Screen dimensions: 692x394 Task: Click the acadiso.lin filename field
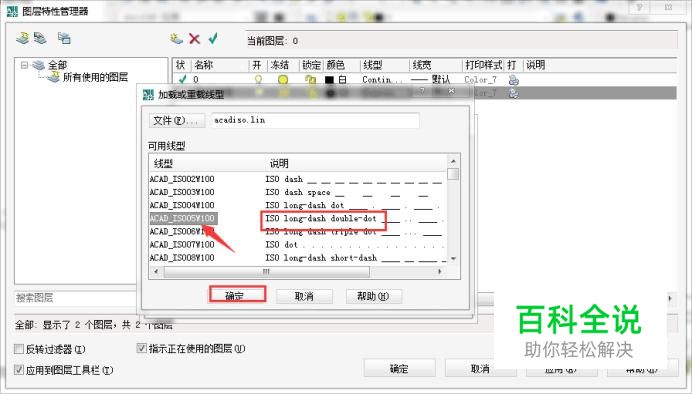click(x=315, y=120)
